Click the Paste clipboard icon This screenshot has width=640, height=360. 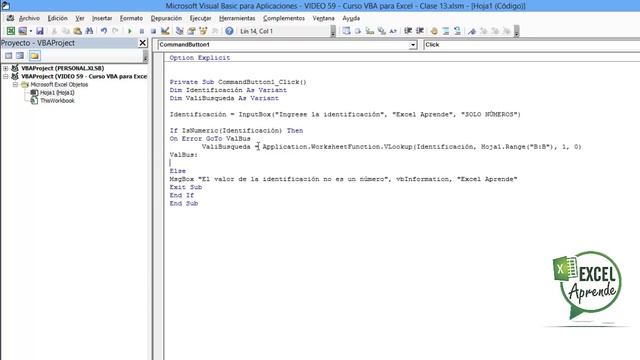tap(77, 31)
